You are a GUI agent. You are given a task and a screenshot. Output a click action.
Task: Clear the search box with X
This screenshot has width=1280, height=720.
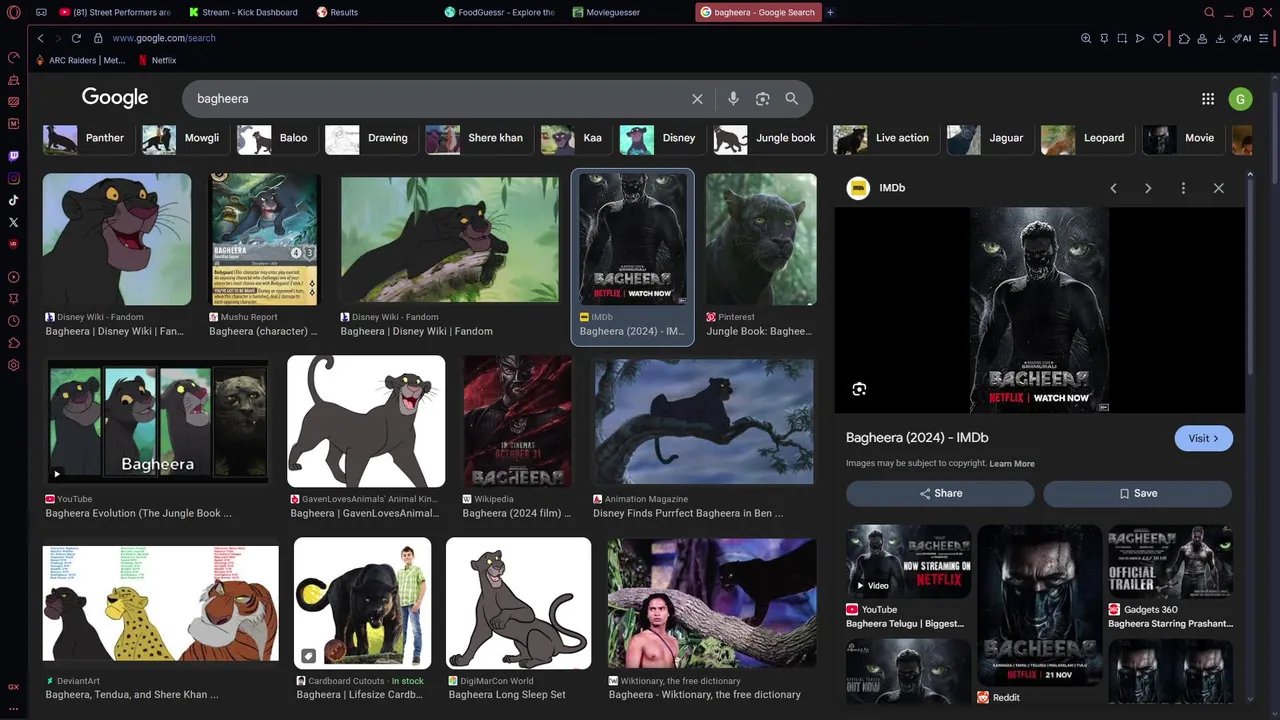click(697, 99)
